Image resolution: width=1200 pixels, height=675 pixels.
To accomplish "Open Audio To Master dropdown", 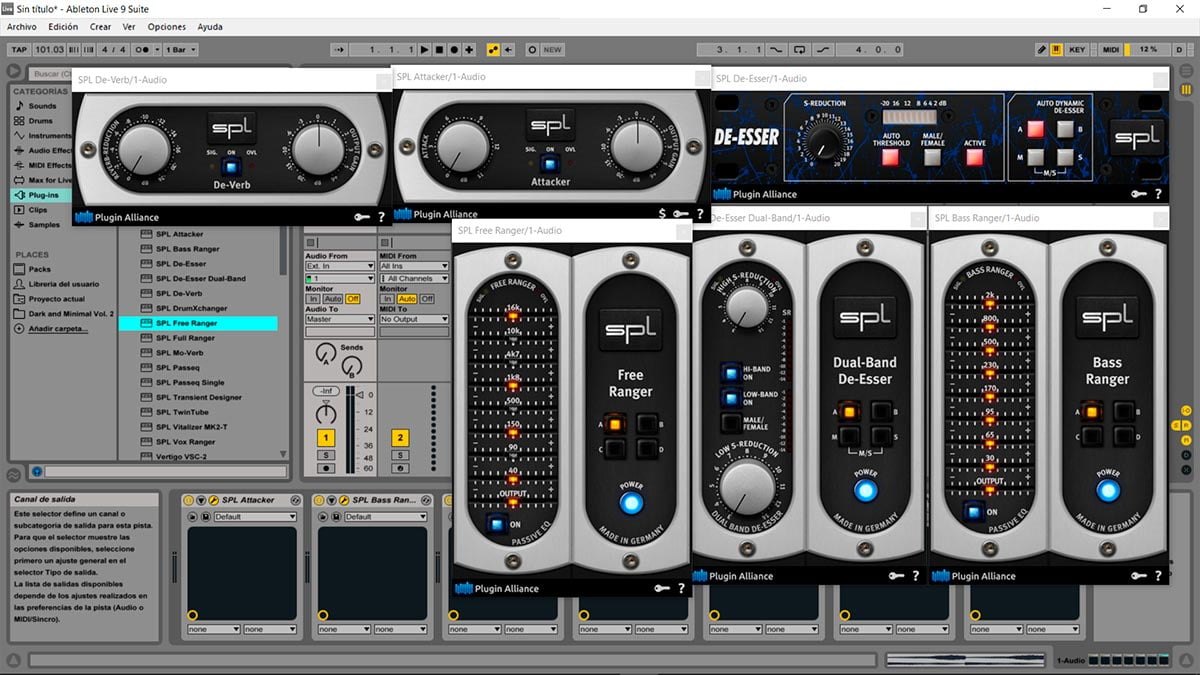I will click(x=338, y=319).
